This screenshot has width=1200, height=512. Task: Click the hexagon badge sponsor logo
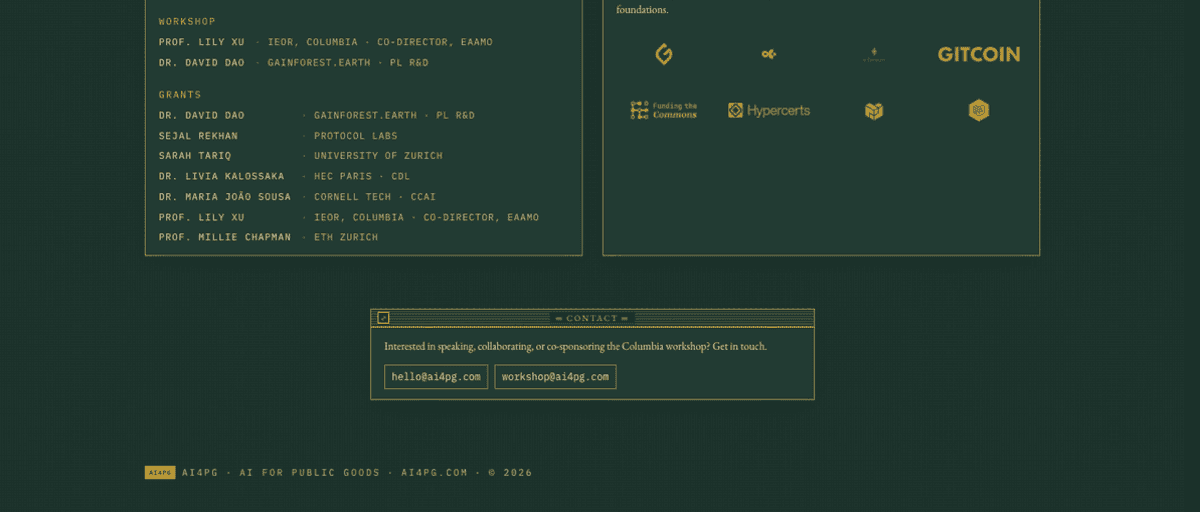(979, 110)
